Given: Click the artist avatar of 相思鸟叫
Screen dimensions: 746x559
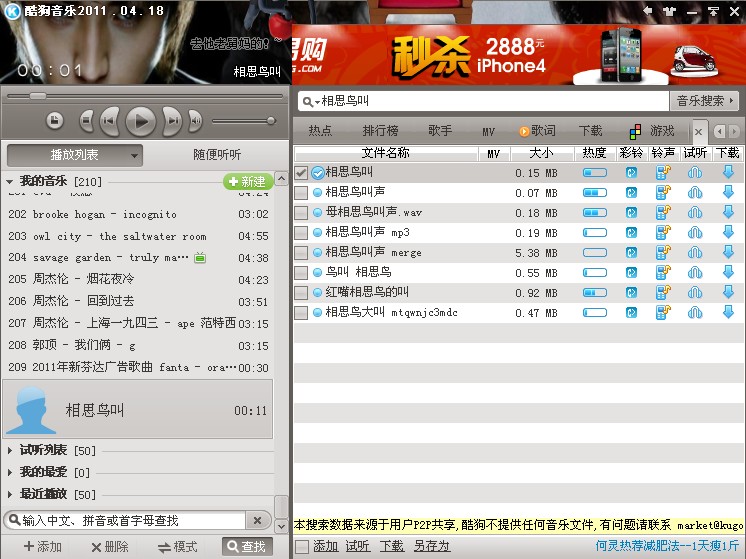Looking at the screenshot, I should (x=31, y=410).
